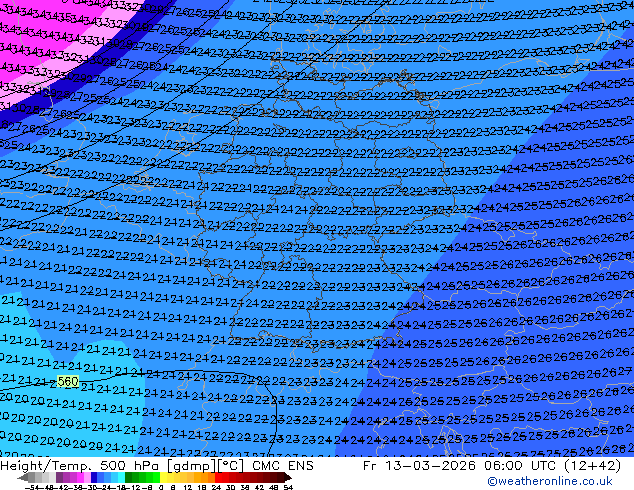Click the dark right arrow tip of the color scale
The height and width of the screenshot is (490, 634).
[288, 477]
